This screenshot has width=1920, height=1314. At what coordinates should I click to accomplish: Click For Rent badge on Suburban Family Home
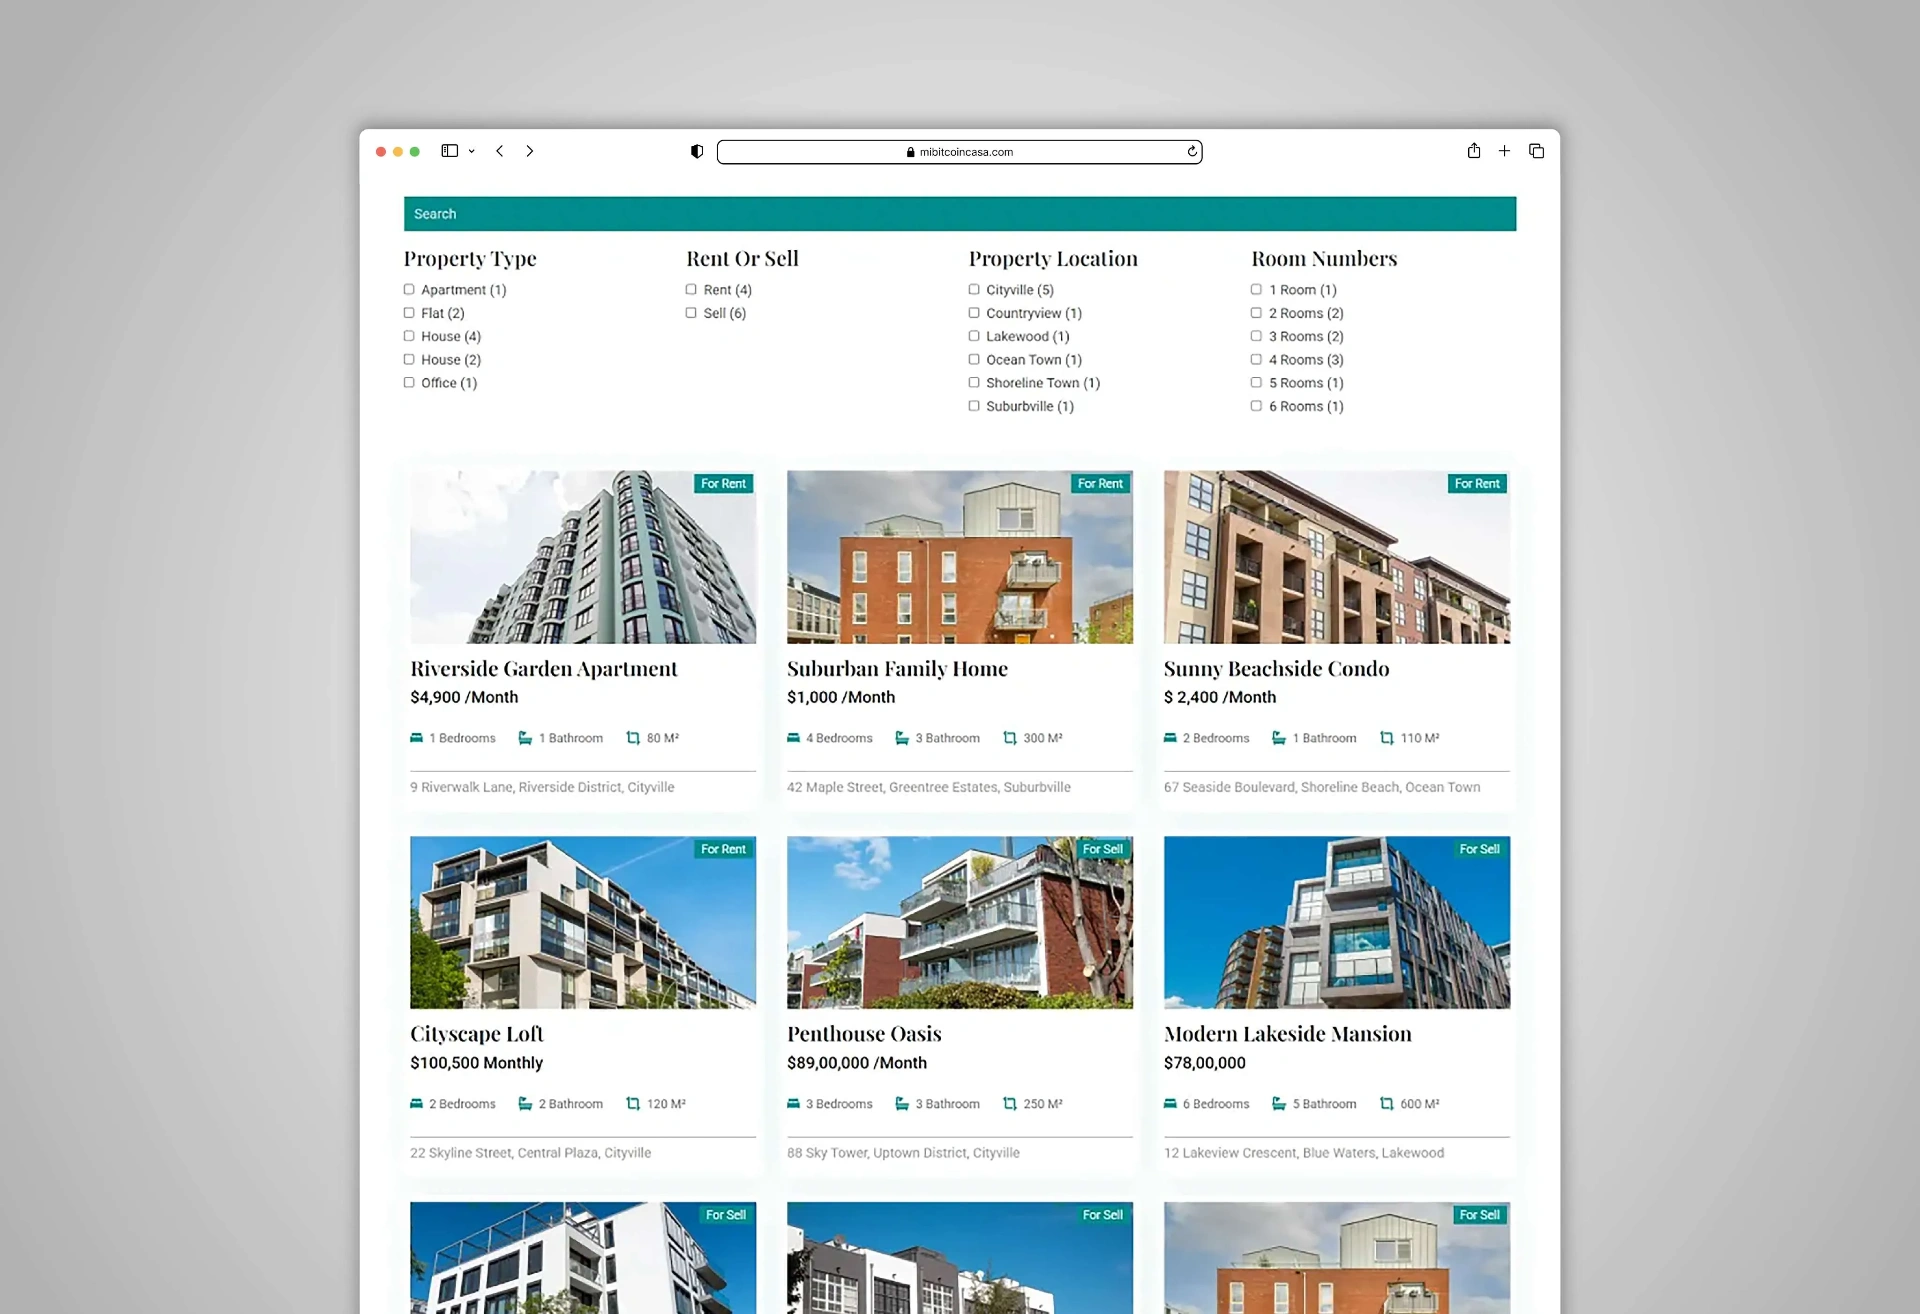1100,483
